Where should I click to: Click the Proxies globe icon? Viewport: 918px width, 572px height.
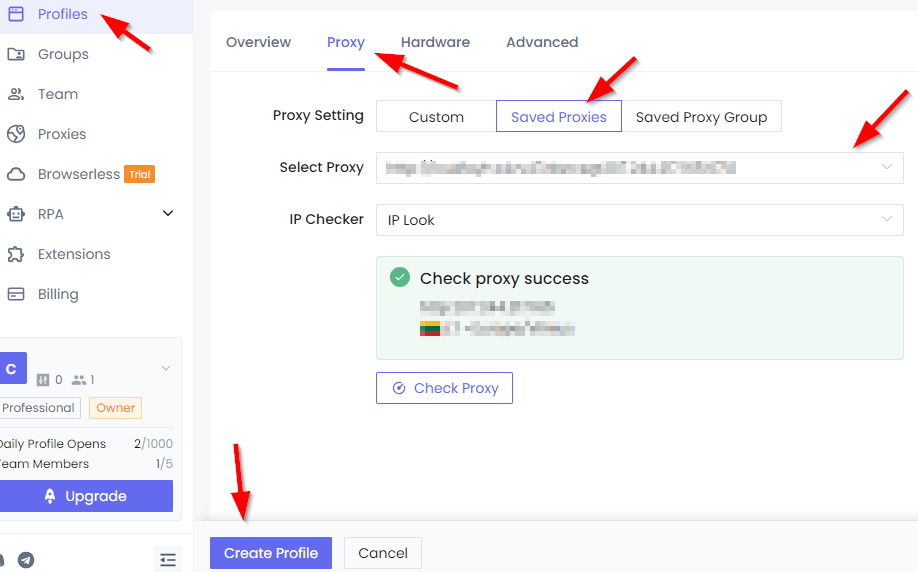click(16, 134)
